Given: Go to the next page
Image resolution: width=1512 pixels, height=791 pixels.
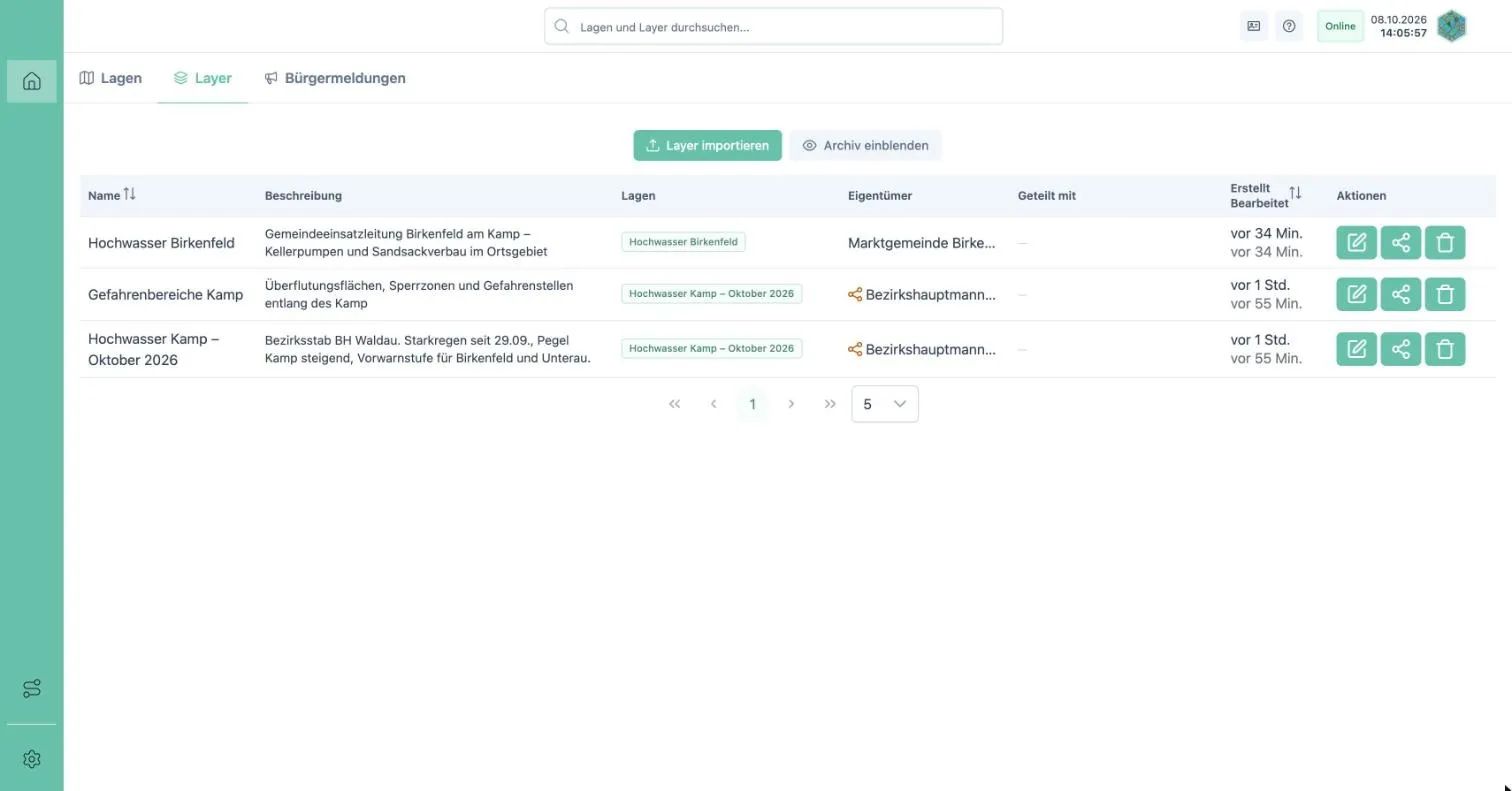Looking at the screenshot, I should pos(791,404).
